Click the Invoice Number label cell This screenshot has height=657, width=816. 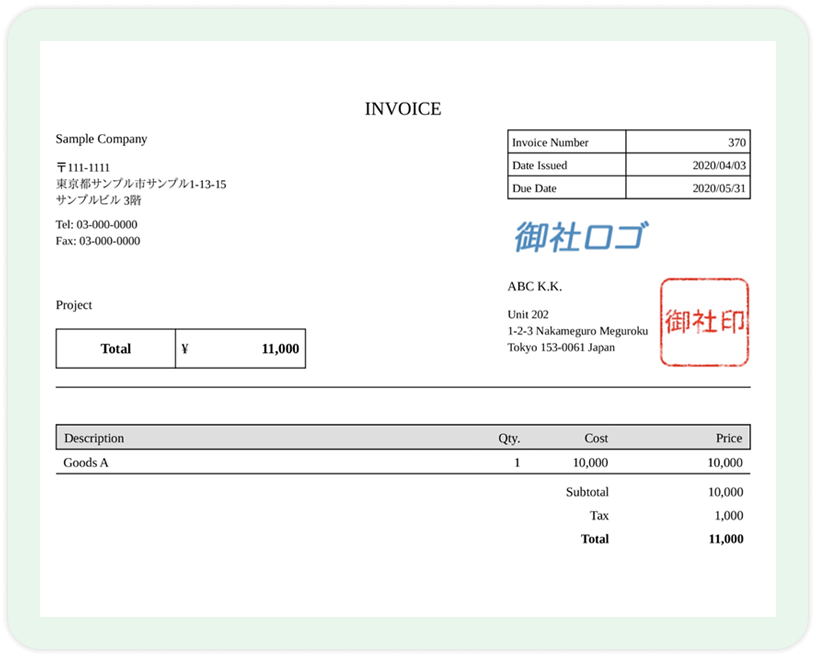(x=567, y=142)
